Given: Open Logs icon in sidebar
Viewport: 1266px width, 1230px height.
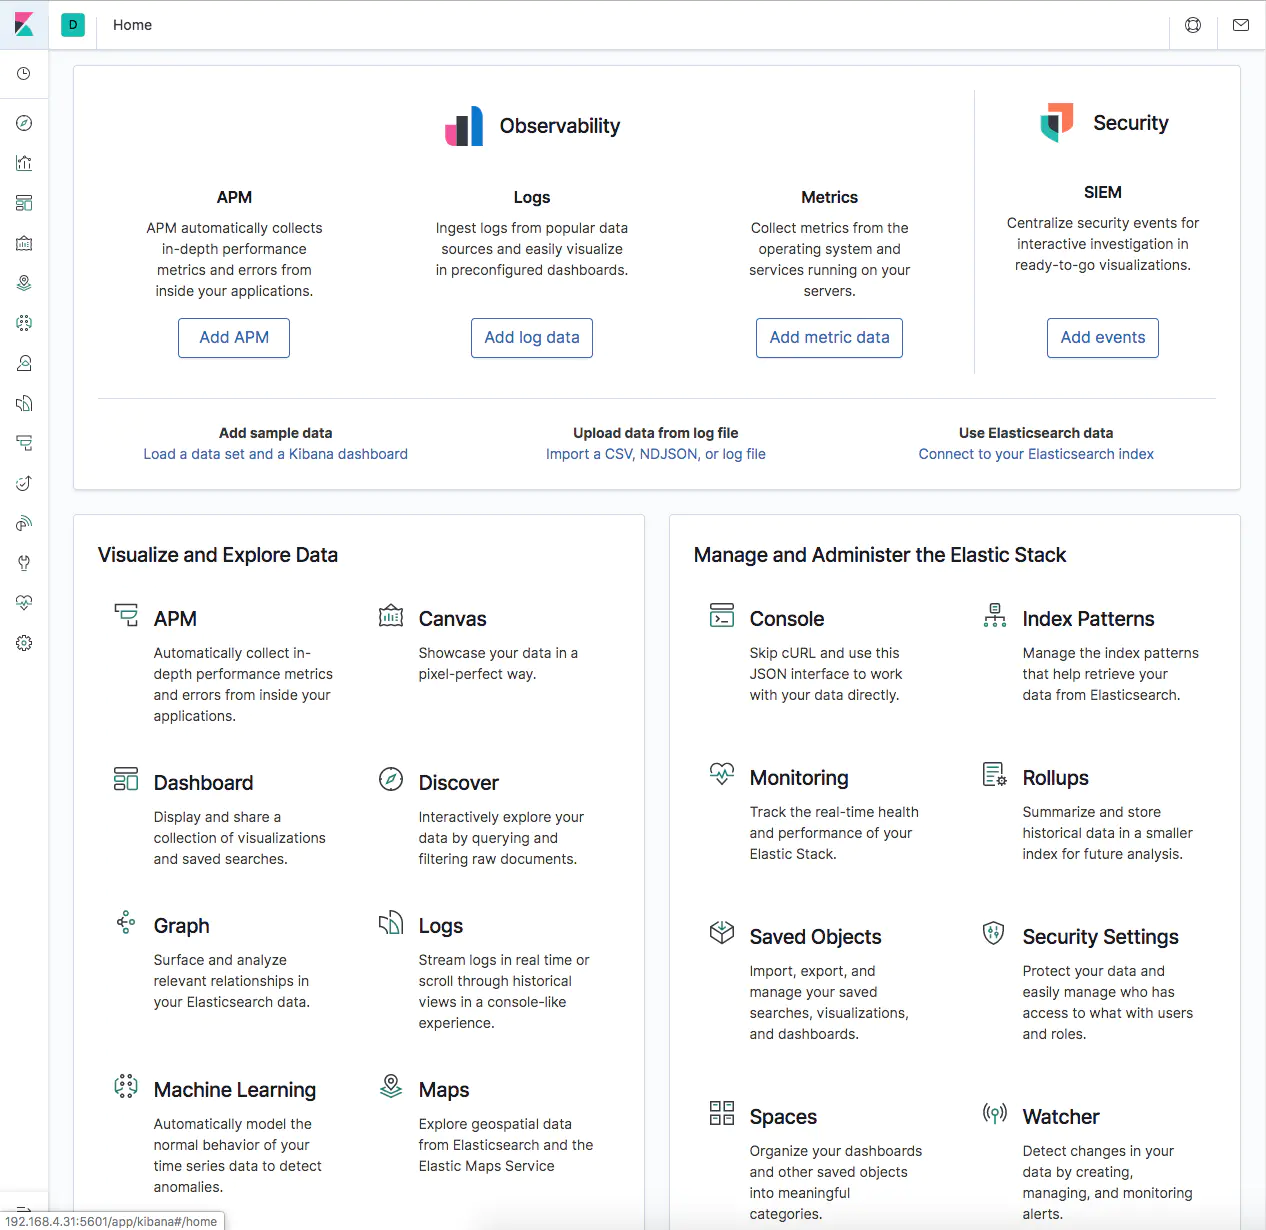Looking at the screenshot, I should [24, 403].
